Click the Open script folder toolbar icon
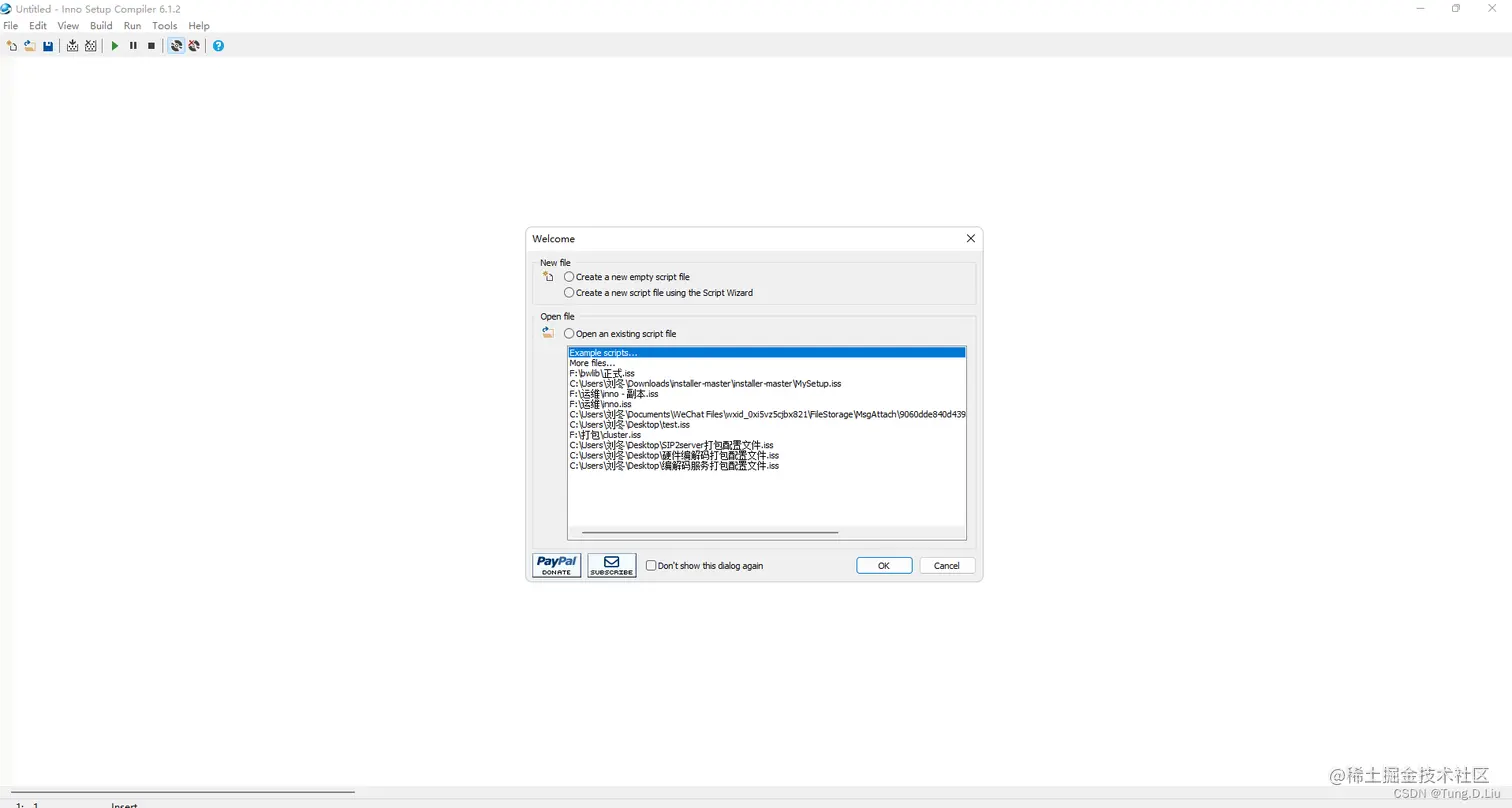Screen dimensions: 1512x808 pyautogui.click(x=30, y=46)
